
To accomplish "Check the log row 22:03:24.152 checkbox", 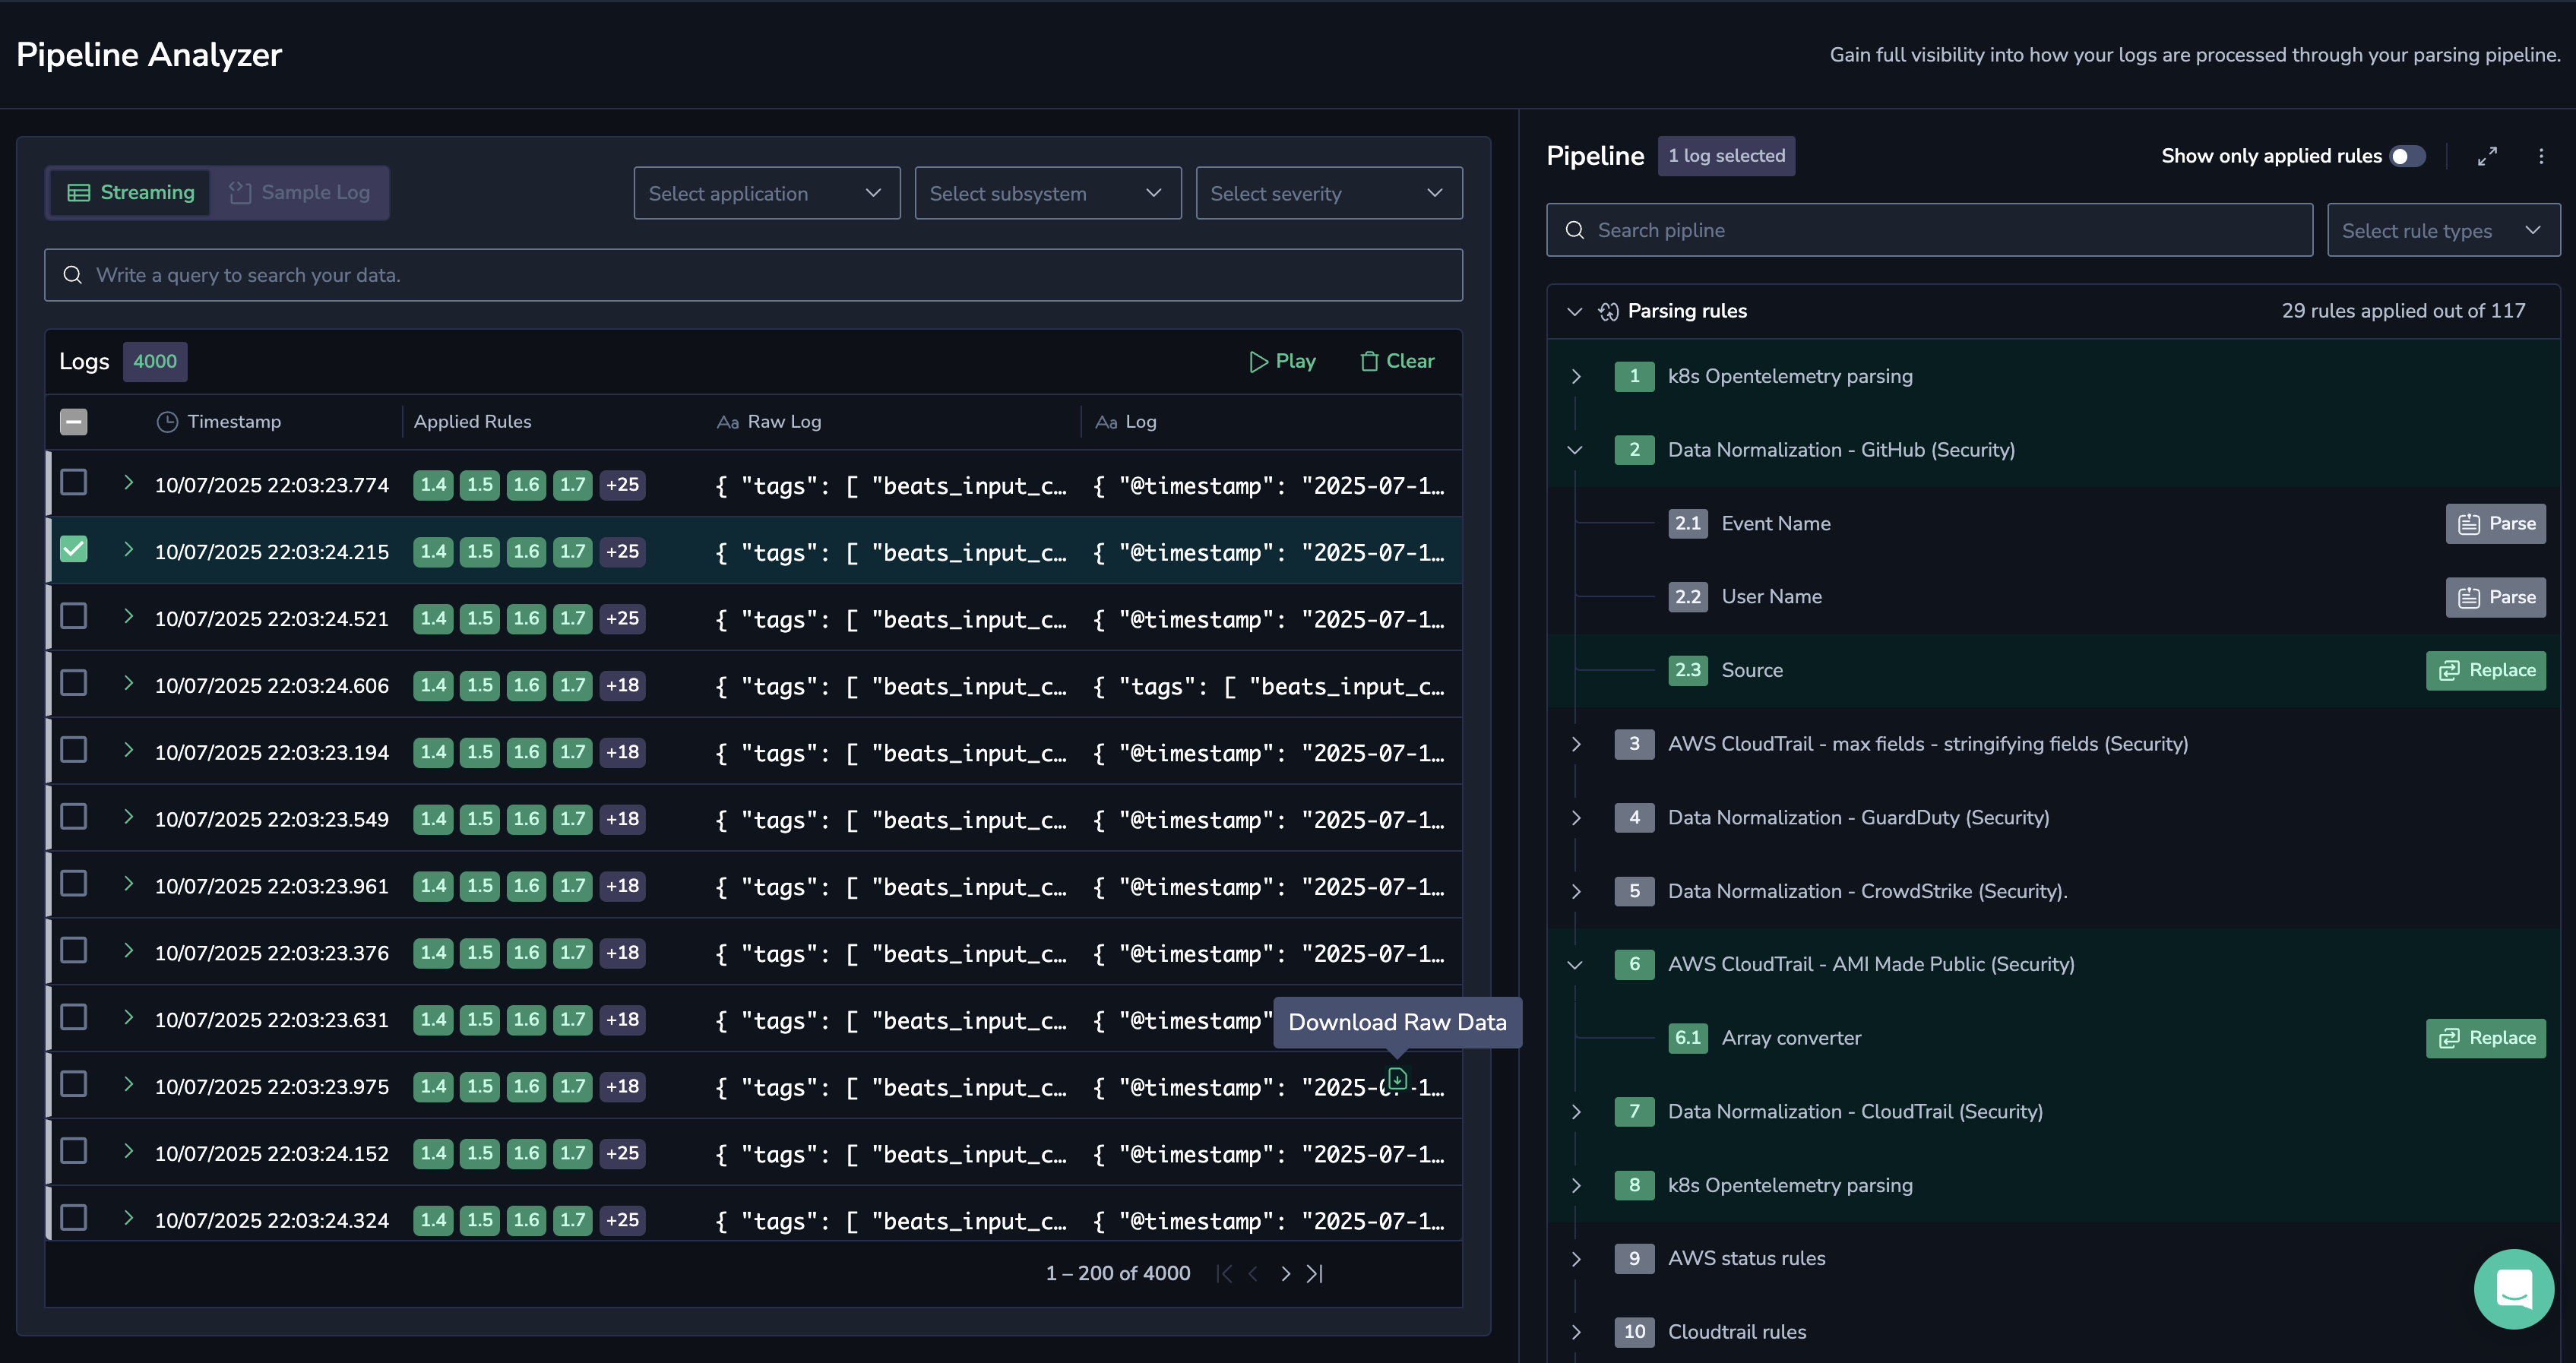I will [74, 1151].
